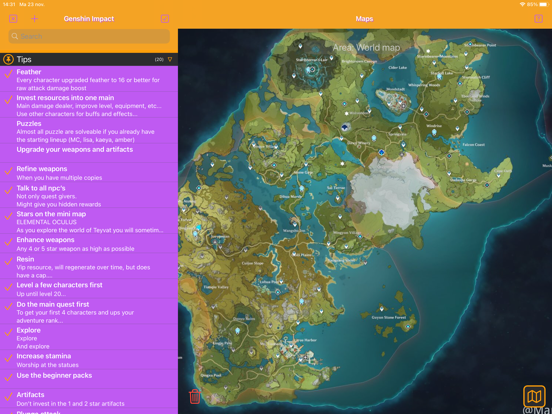Click the Stormterror's Lair domain marker

[x=312, y=70]
